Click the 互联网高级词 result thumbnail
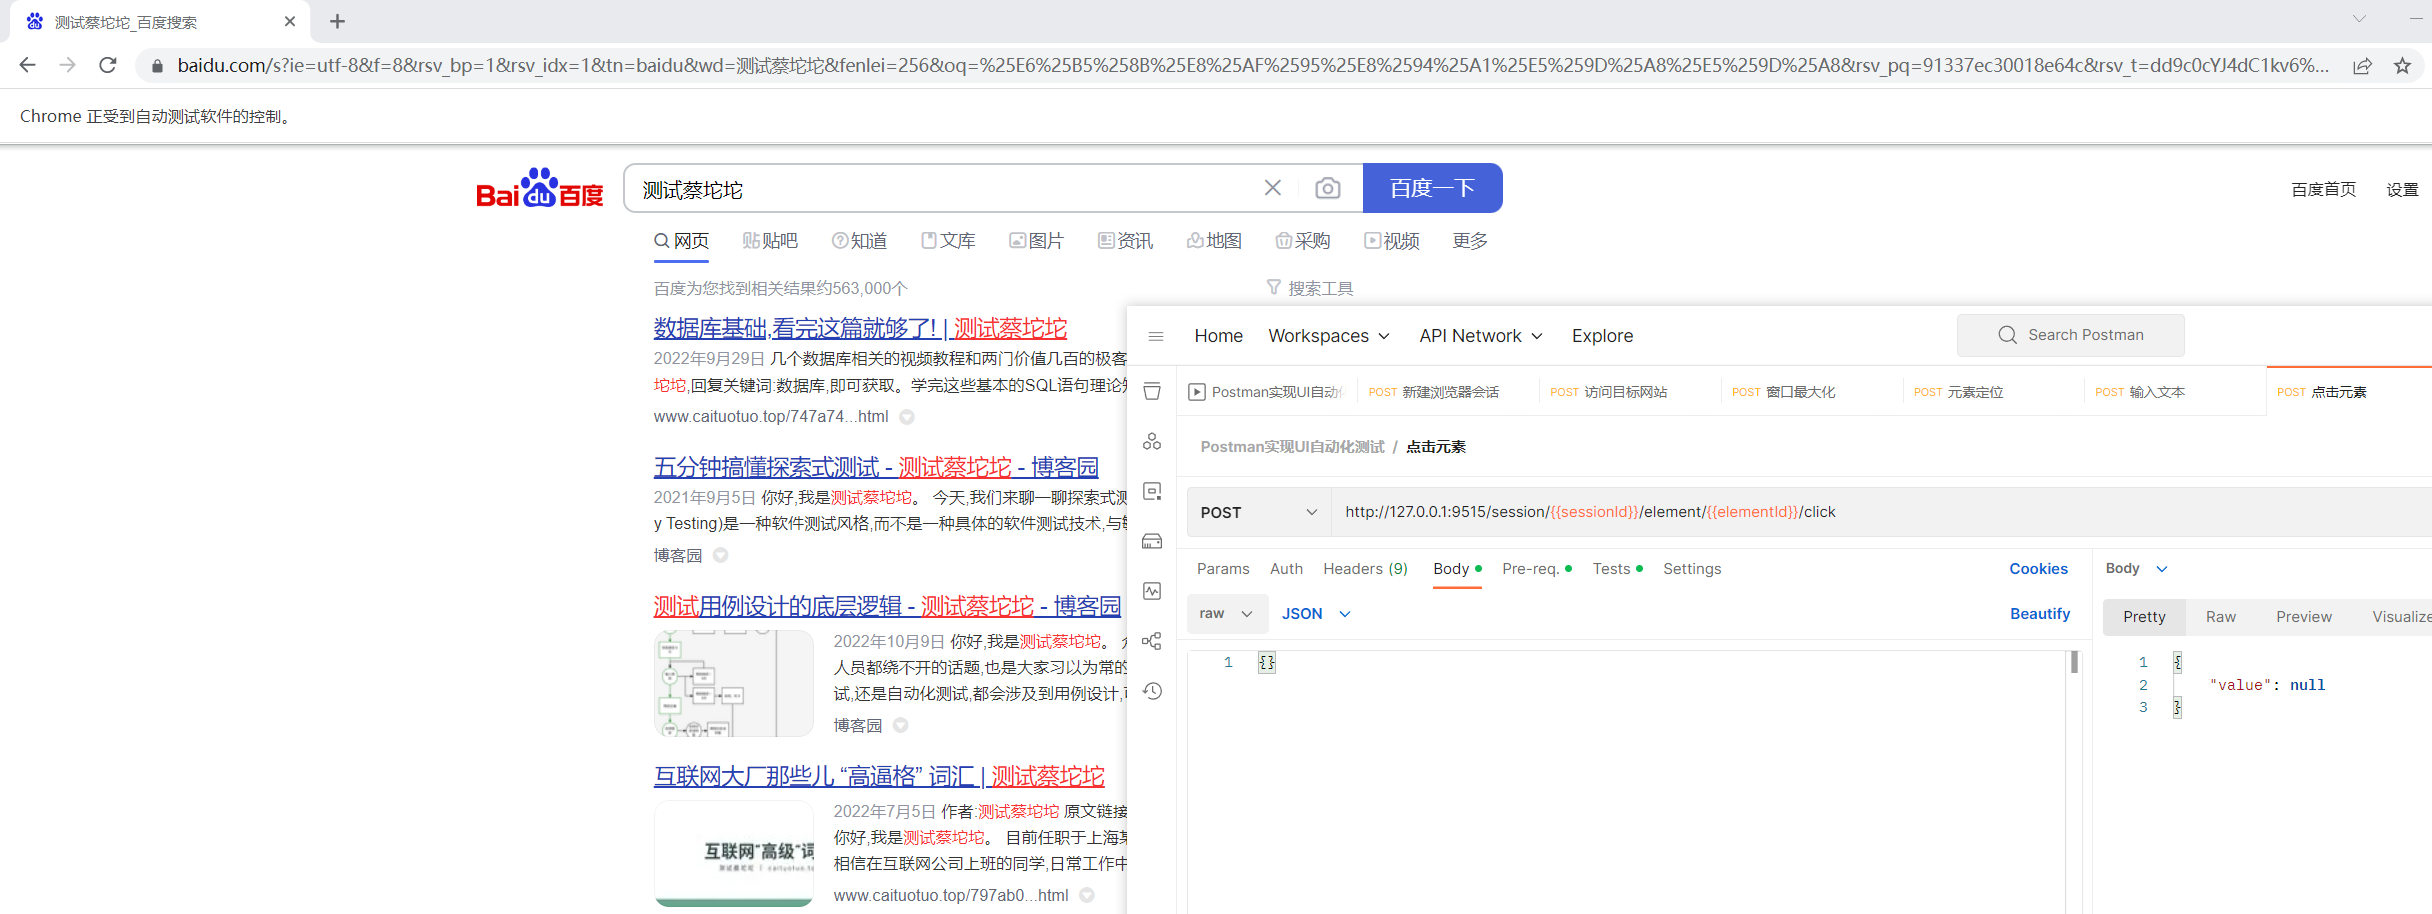 tap(733, 853)
